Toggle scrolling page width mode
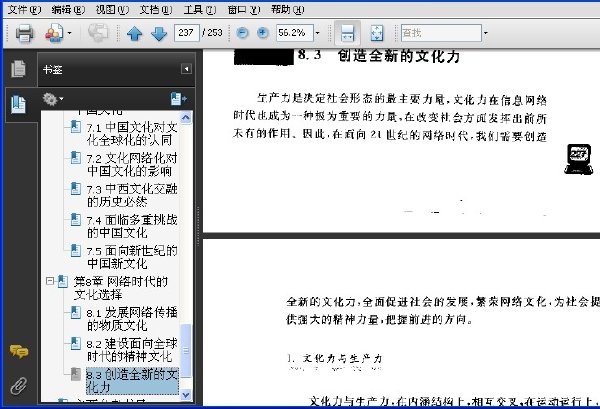600x409 pixels. 347,33
